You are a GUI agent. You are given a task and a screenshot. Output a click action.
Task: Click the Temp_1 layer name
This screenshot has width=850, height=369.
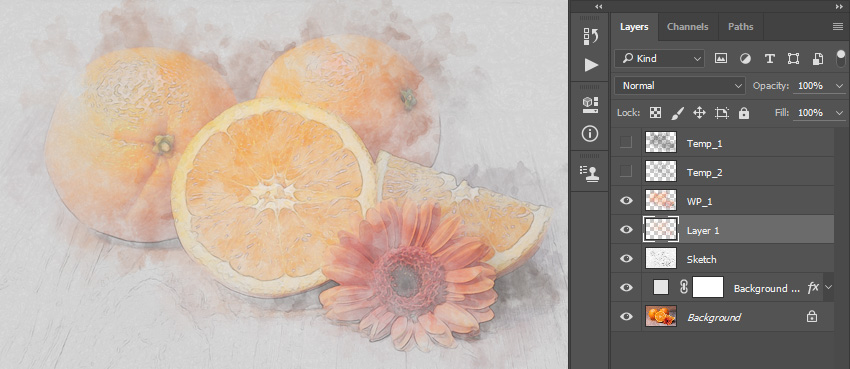704,144
